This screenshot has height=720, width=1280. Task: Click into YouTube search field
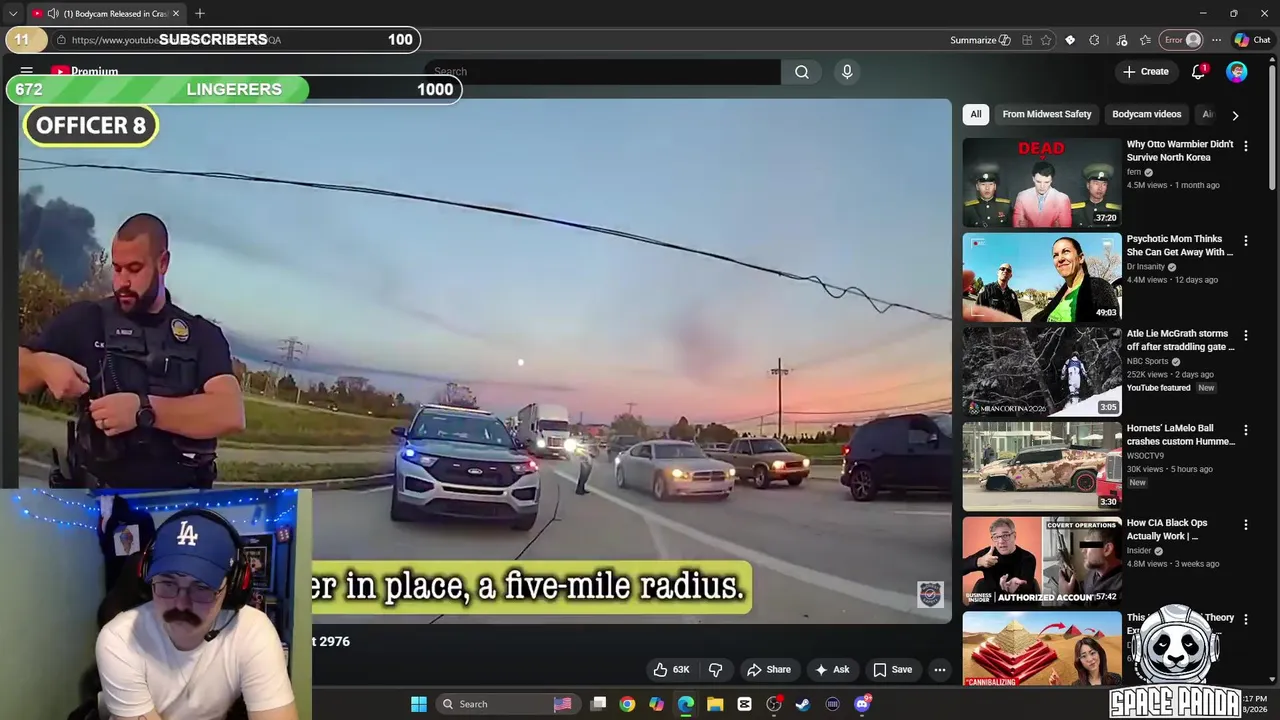tap(602, 72)
